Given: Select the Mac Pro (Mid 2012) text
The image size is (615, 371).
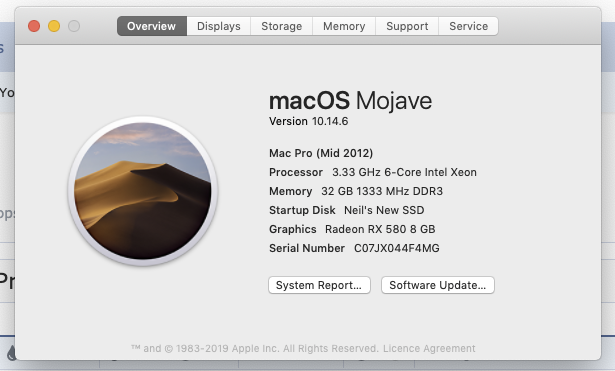Looking at the screenshot, I should (x=321, y=153).
